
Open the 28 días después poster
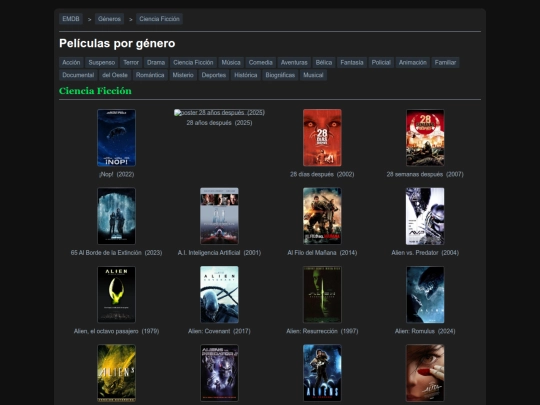(x=322, y=138)
